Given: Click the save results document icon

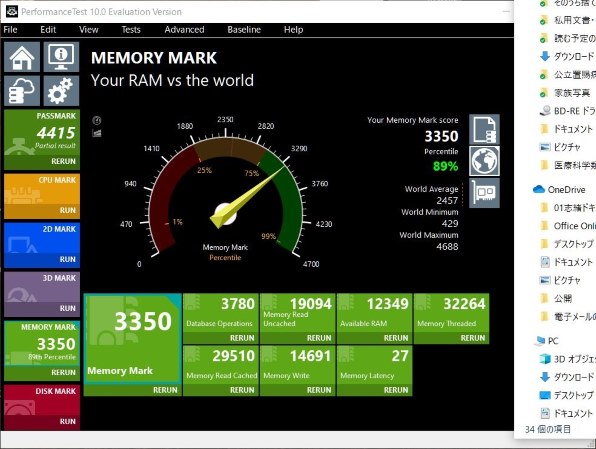Looking at the screenshot, I should click(484, 129).
